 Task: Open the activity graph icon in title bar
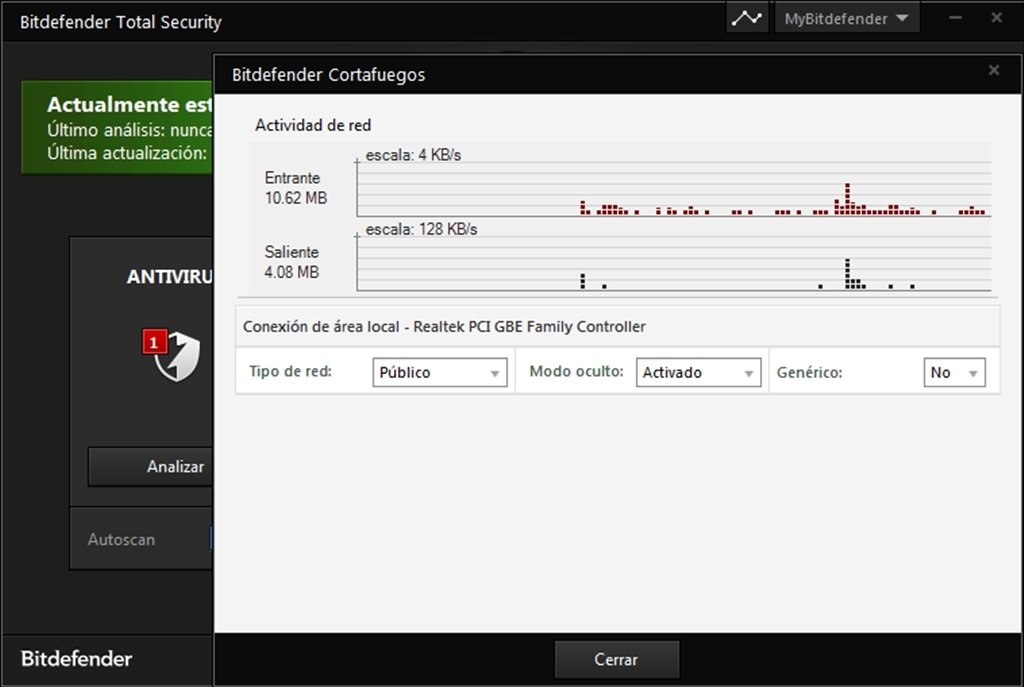point(746,18)
